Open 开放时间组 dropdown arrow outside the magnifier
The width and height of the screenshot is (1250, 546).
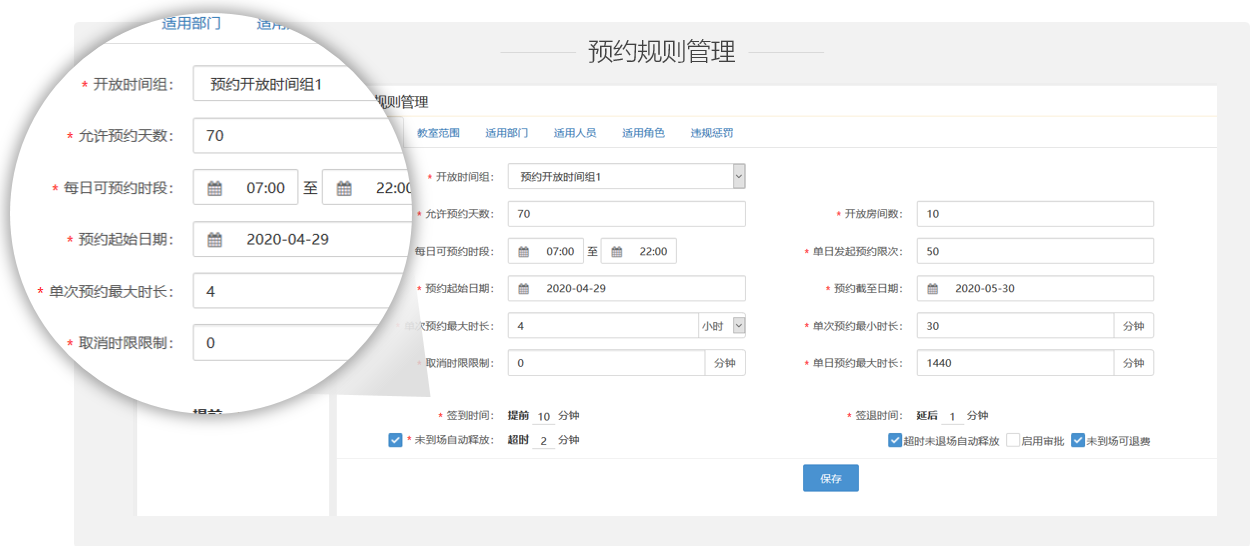(x=739, y=177)
